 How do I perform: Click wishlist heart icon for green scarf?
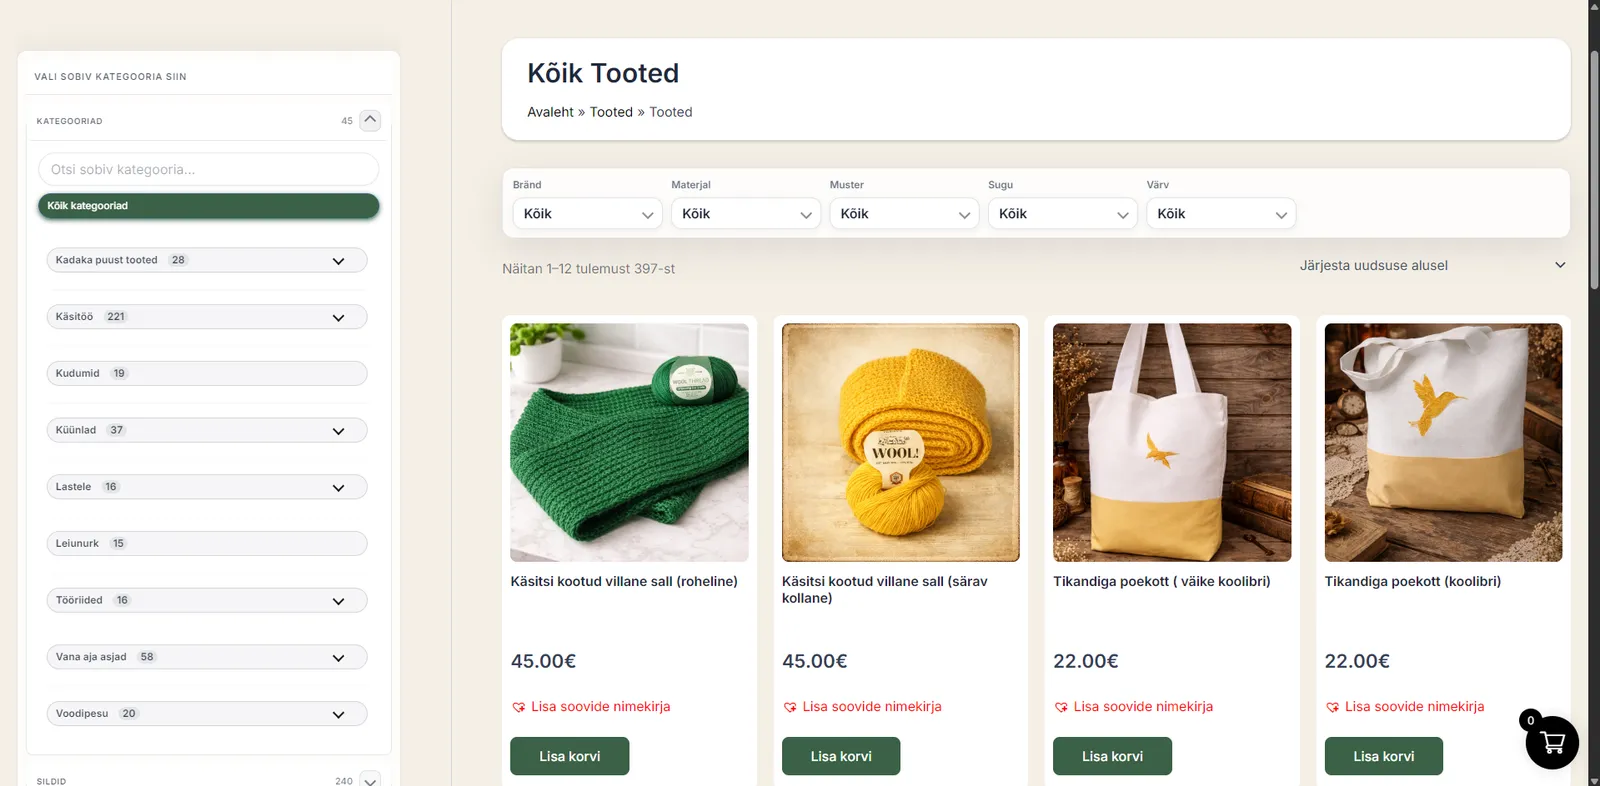tap(518, 707)
